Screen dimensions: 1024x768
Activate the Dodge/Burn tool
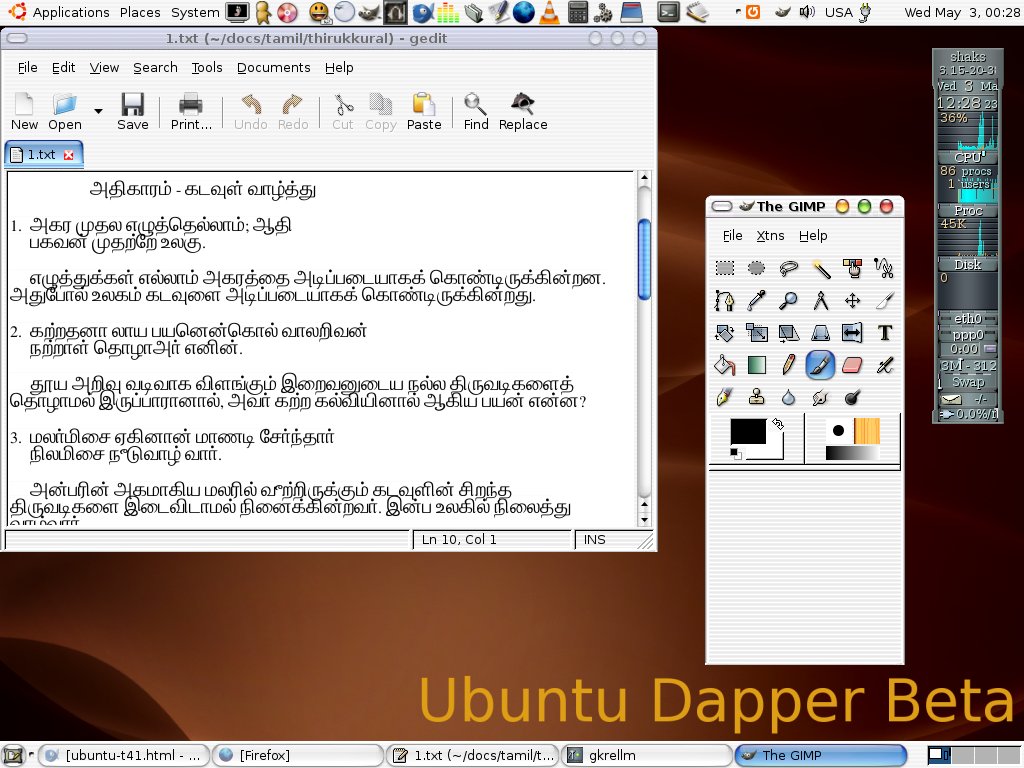[852, 397]
